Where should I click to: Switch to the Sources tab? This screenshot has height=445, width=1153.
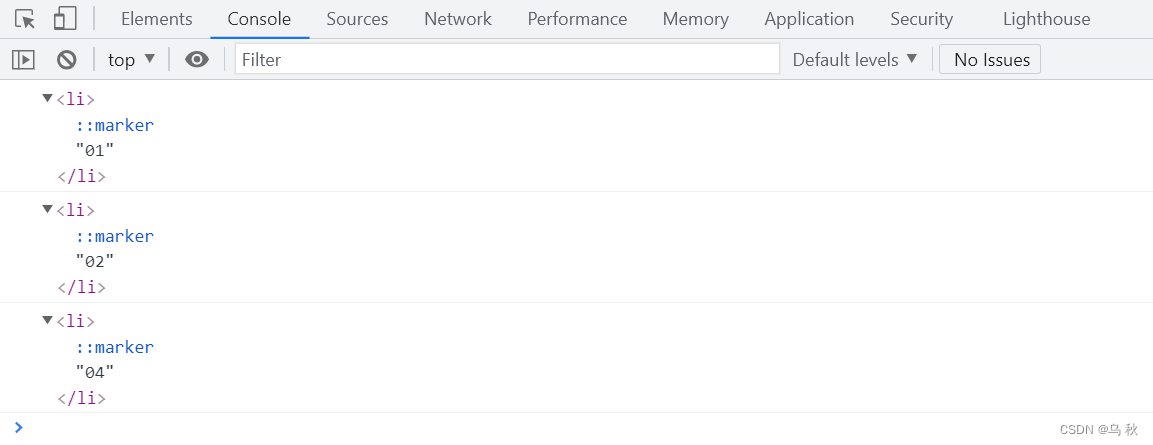[x=357, y=19]
